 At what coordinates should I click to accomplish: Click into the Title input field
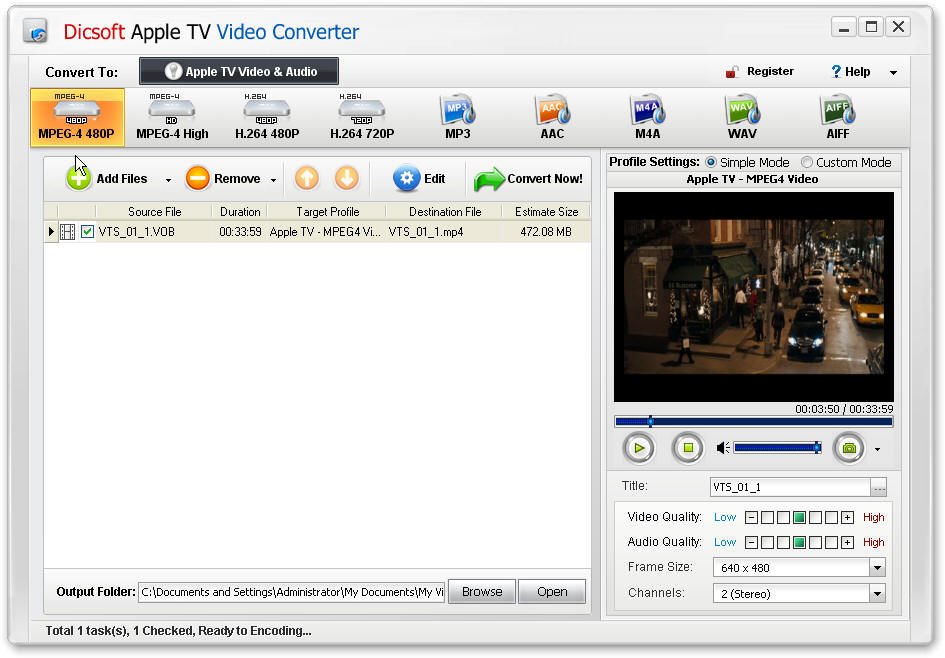pos(791,487)
